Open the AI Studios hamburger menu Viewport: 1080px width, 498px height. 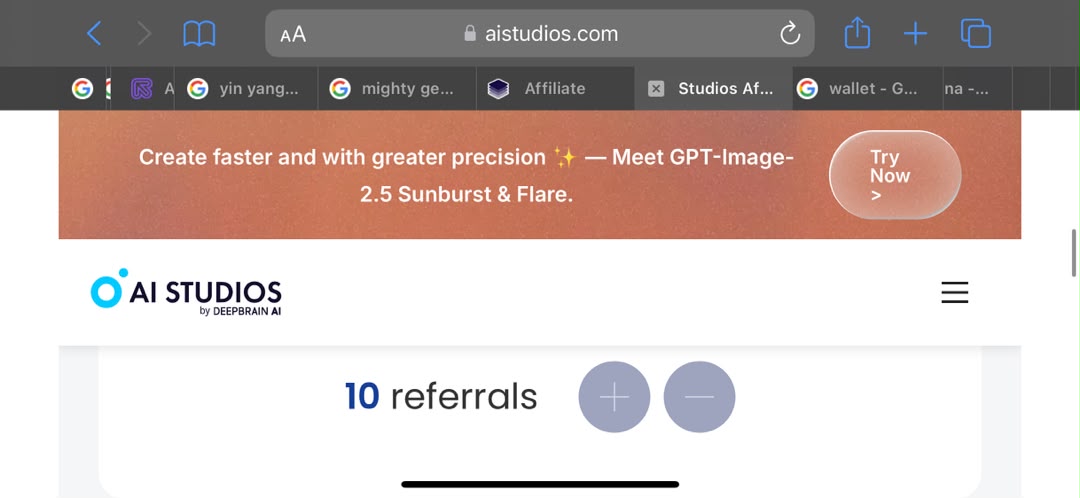point(955,293)
